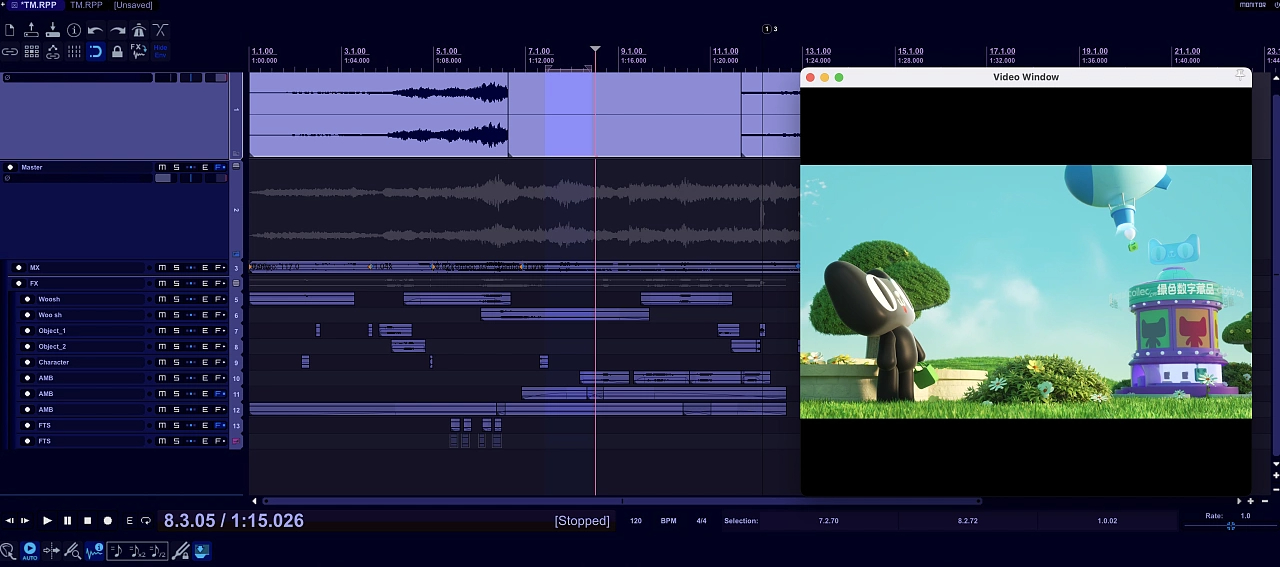
Task: Undo the last action
Action: (95, 30)
